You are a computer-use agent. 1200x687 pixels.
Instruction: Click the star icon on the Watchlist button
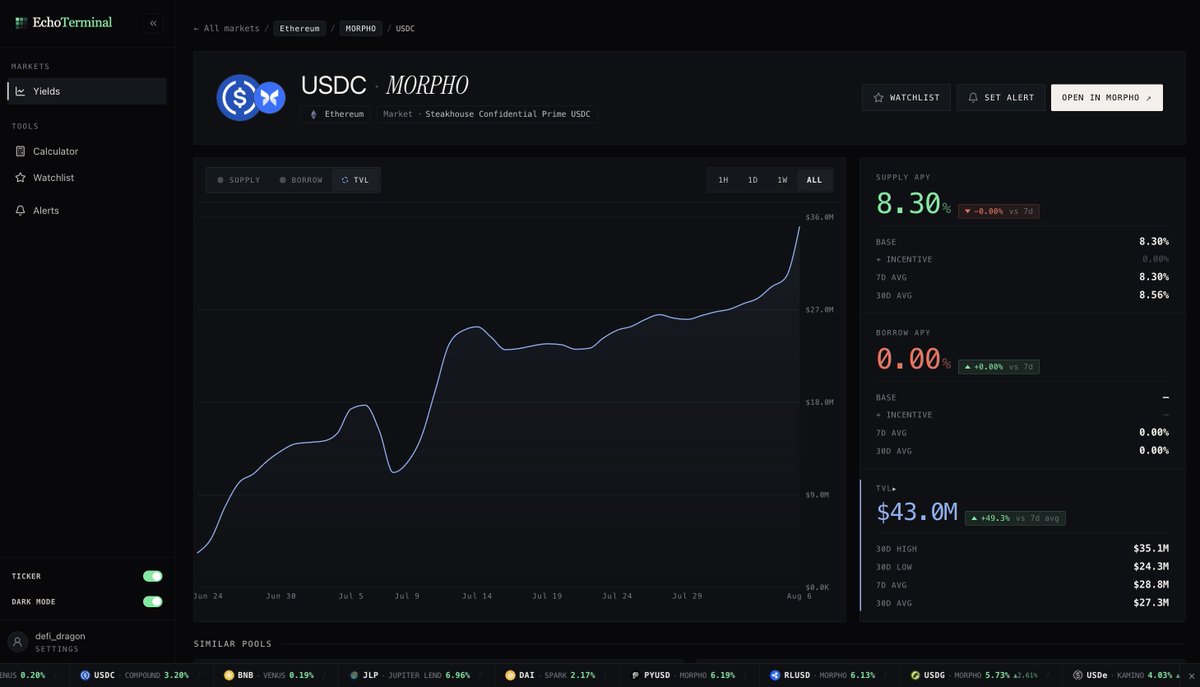[878, 98]
